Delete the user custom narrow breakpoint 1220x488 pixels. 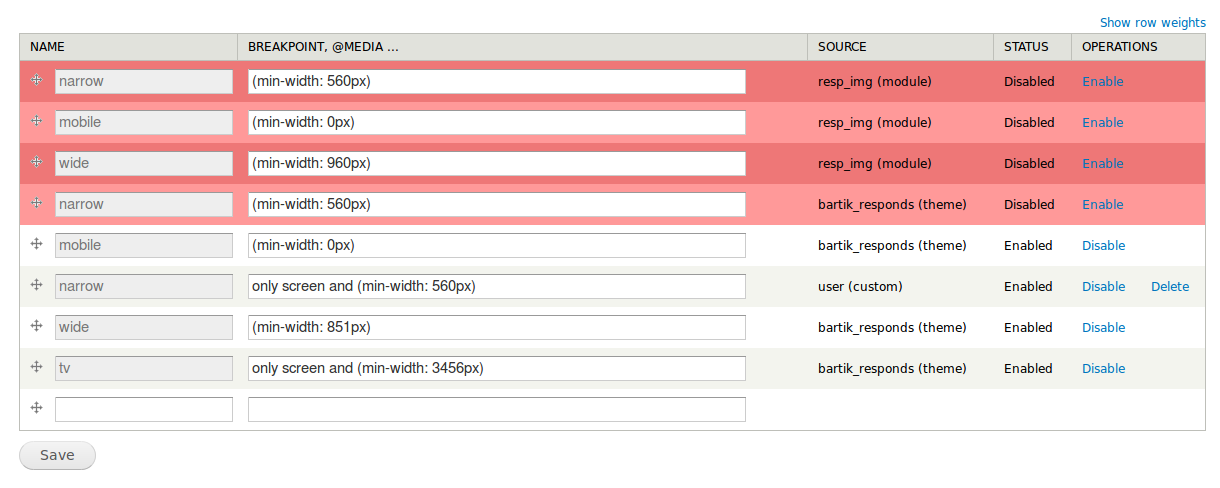tap(1170, 287)
